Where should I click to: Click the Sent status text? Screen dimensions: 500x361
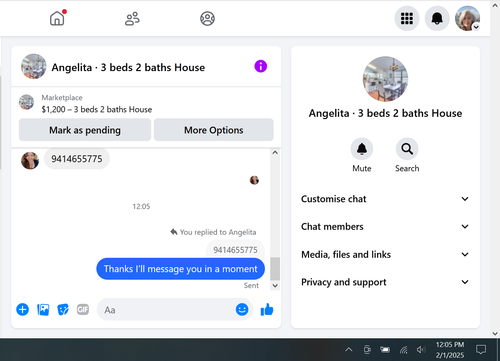click(x=251, y=285)
